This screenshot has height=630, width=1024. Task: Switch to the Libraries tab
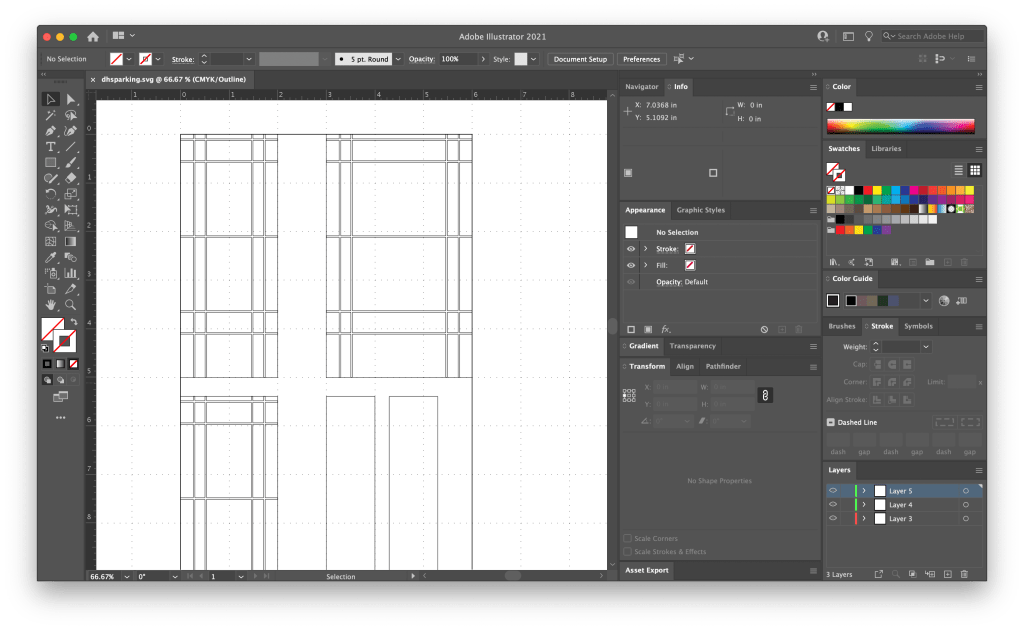pos(886,149)
